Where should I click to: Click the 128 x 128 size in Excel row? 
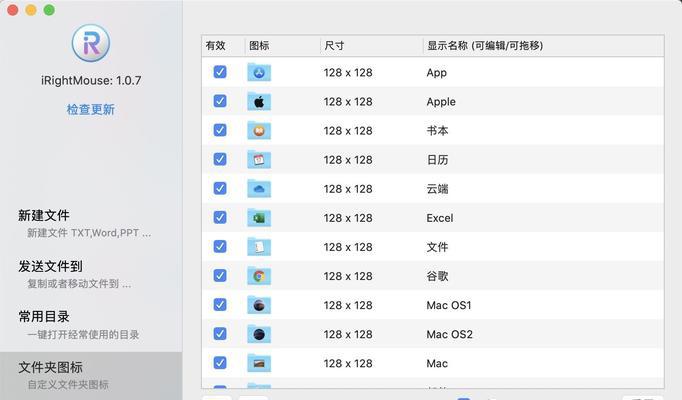tap(348, 218)
